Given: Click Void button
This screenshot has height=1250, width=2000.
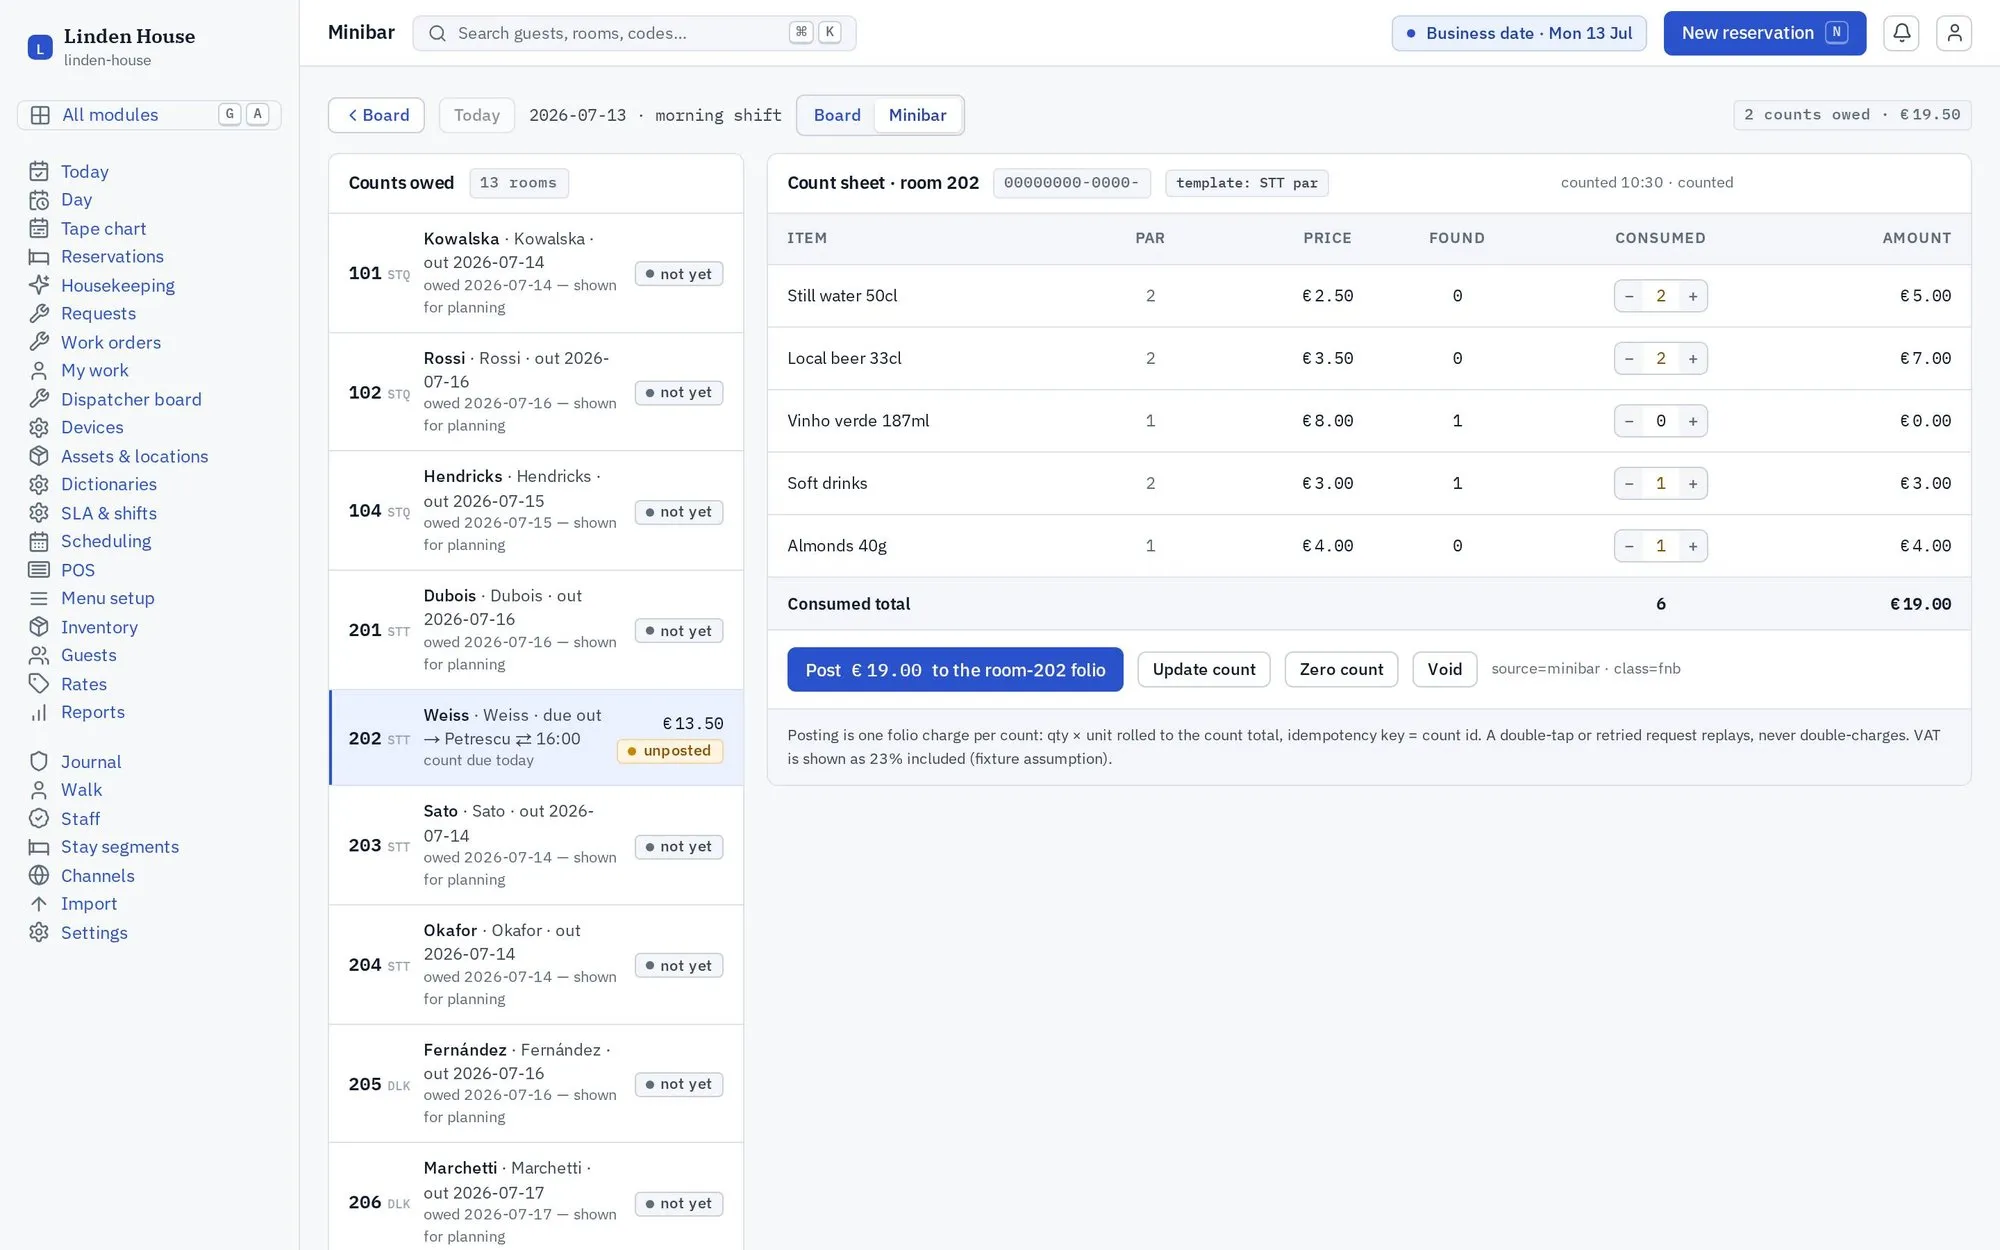Looking at the screenshot, I should click(1444, 670).
